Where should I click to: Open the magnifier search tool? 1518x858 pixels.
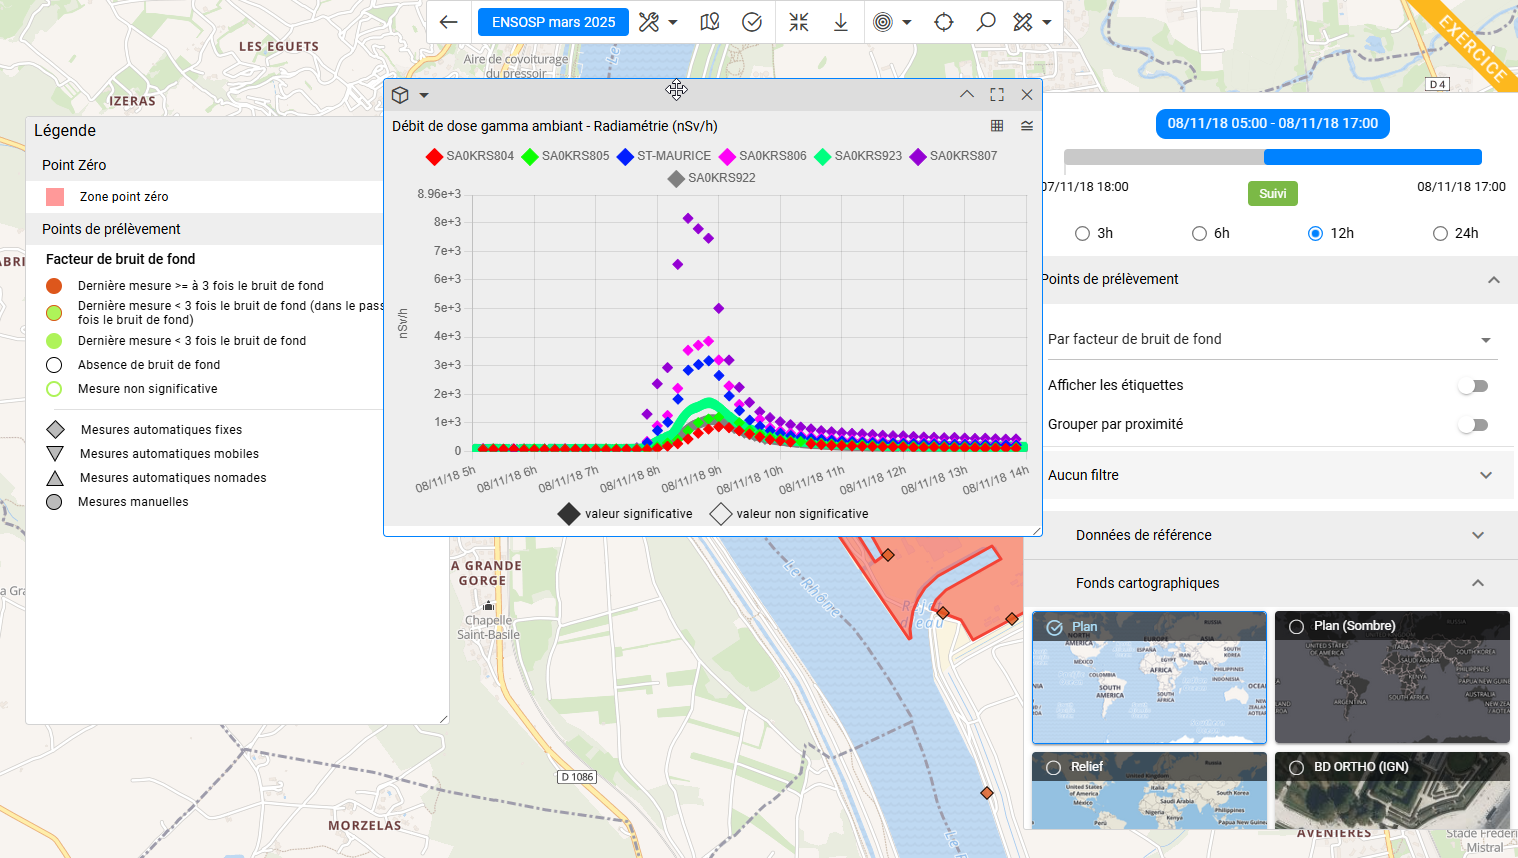[x=986, y=22]
